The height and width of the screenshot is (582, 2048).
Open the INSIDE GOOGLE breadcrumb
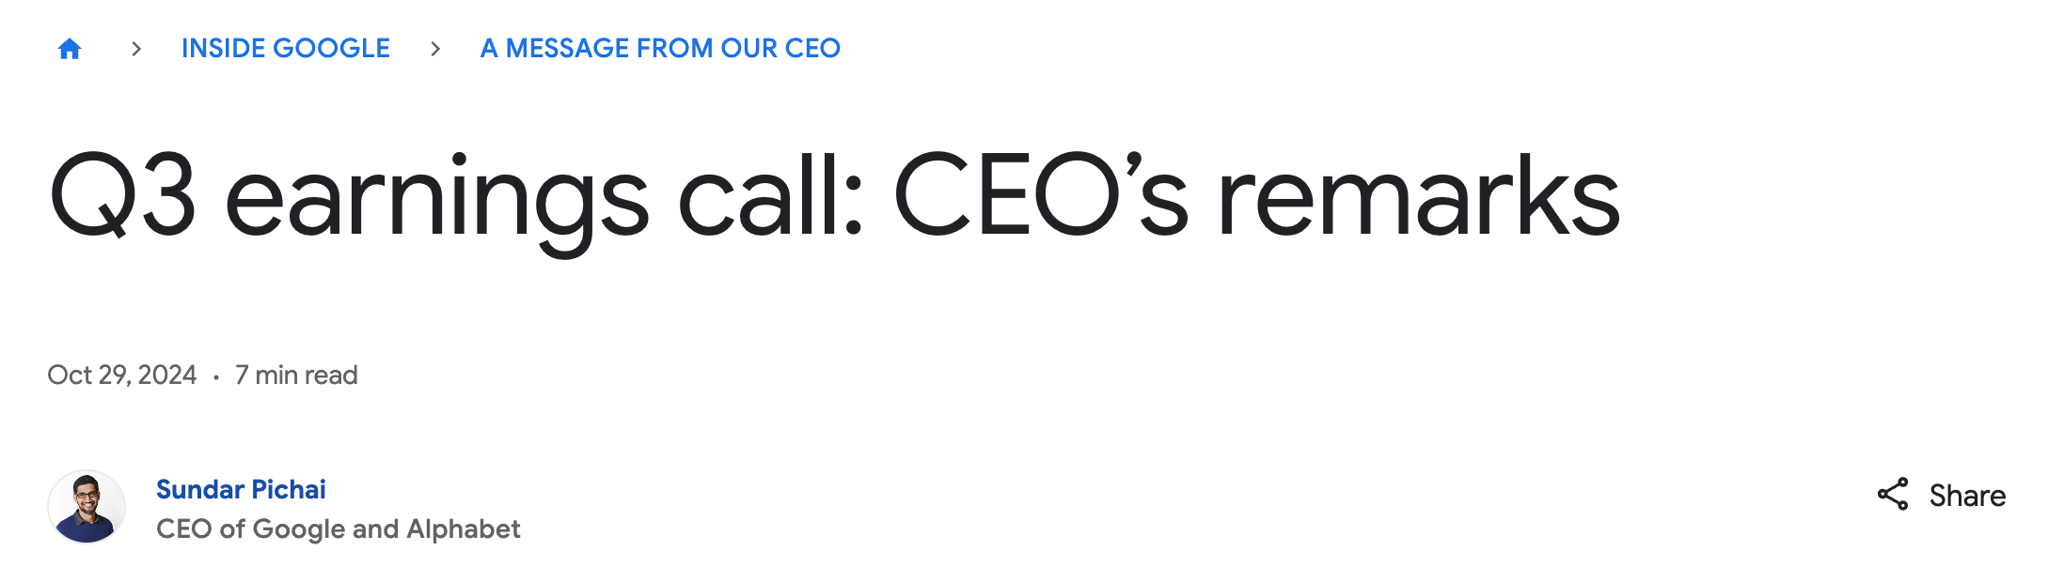pyautogui.click(x=285, y=48)
